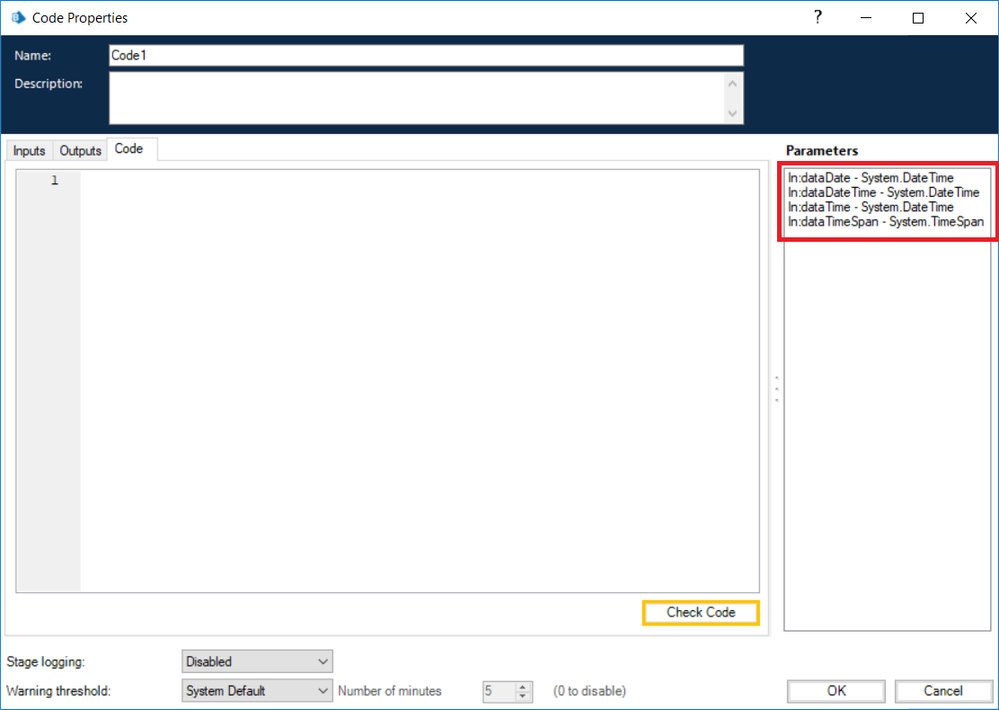
Task: Select parameter In:dataDate - System.DateTime
Action: click(870, 178)
